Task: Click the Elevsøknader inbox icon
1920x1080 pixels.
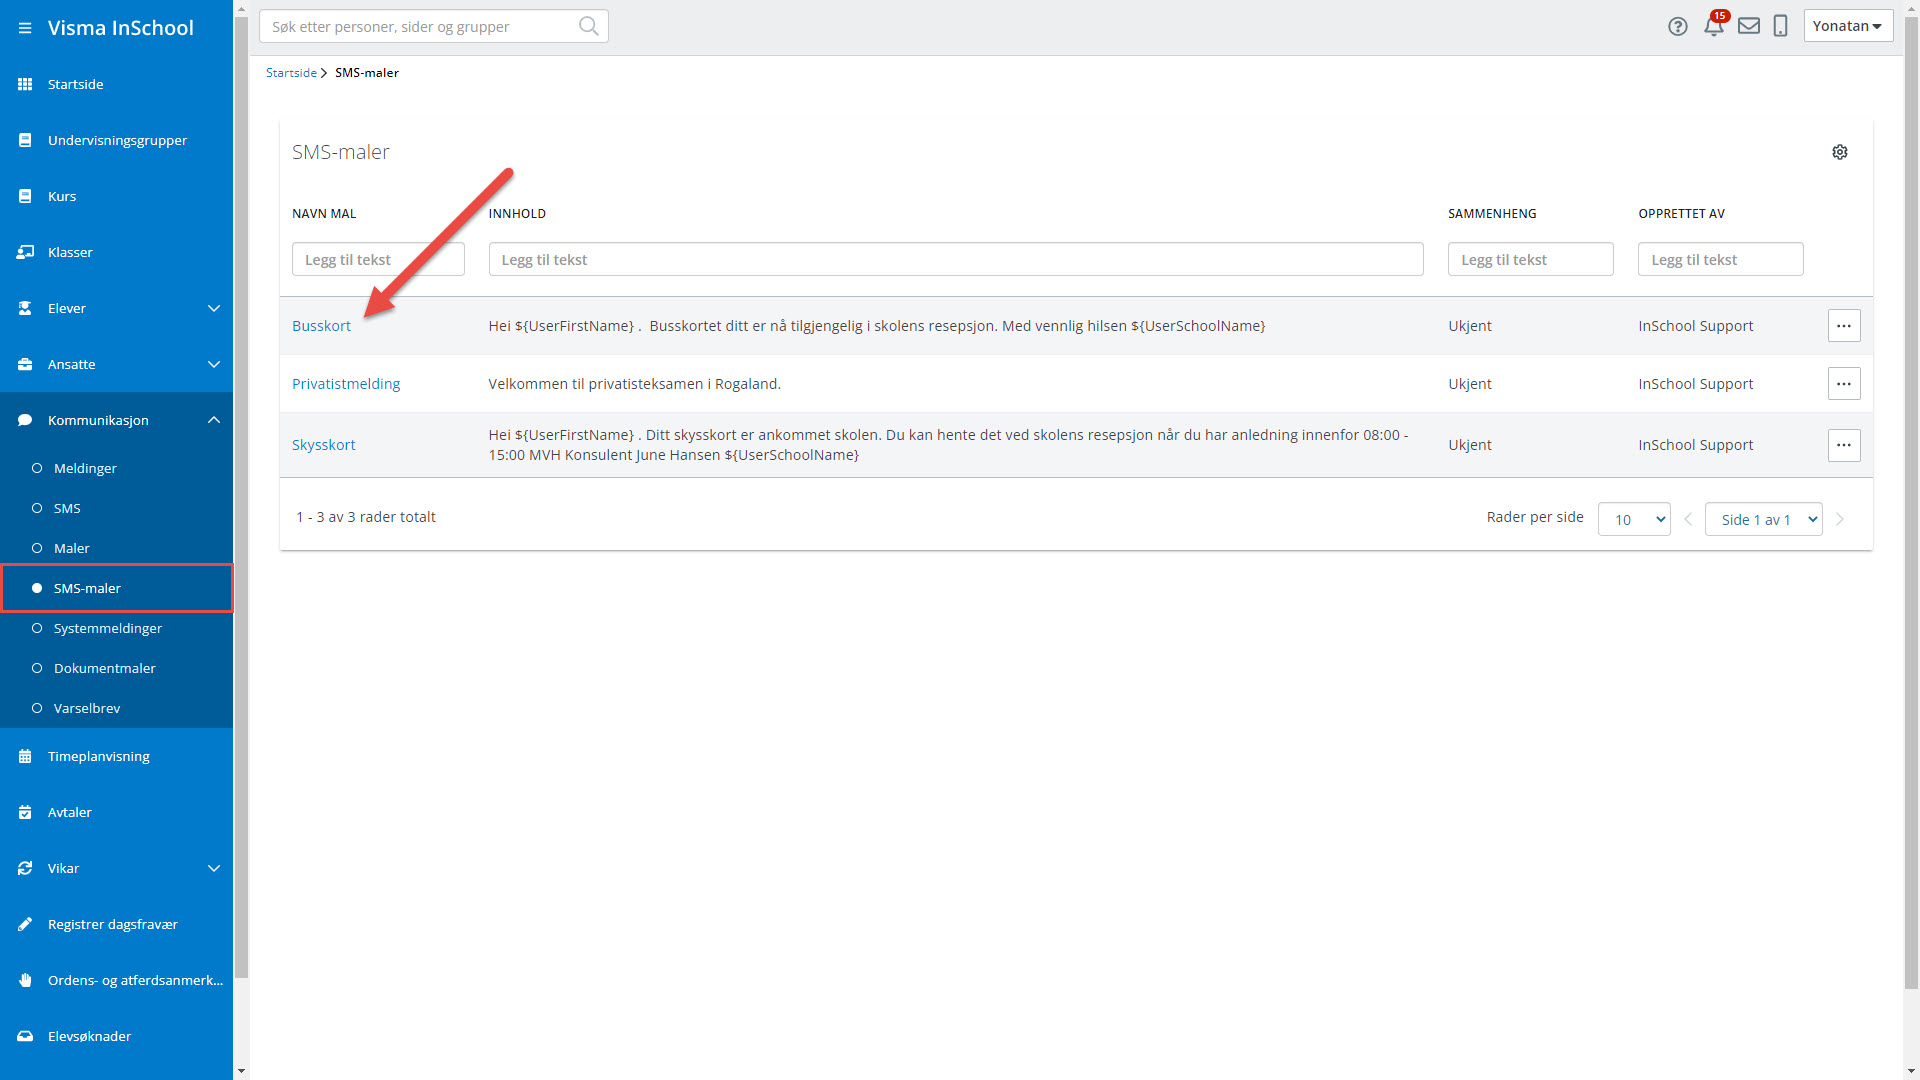Action: (x=25, y=1036)
